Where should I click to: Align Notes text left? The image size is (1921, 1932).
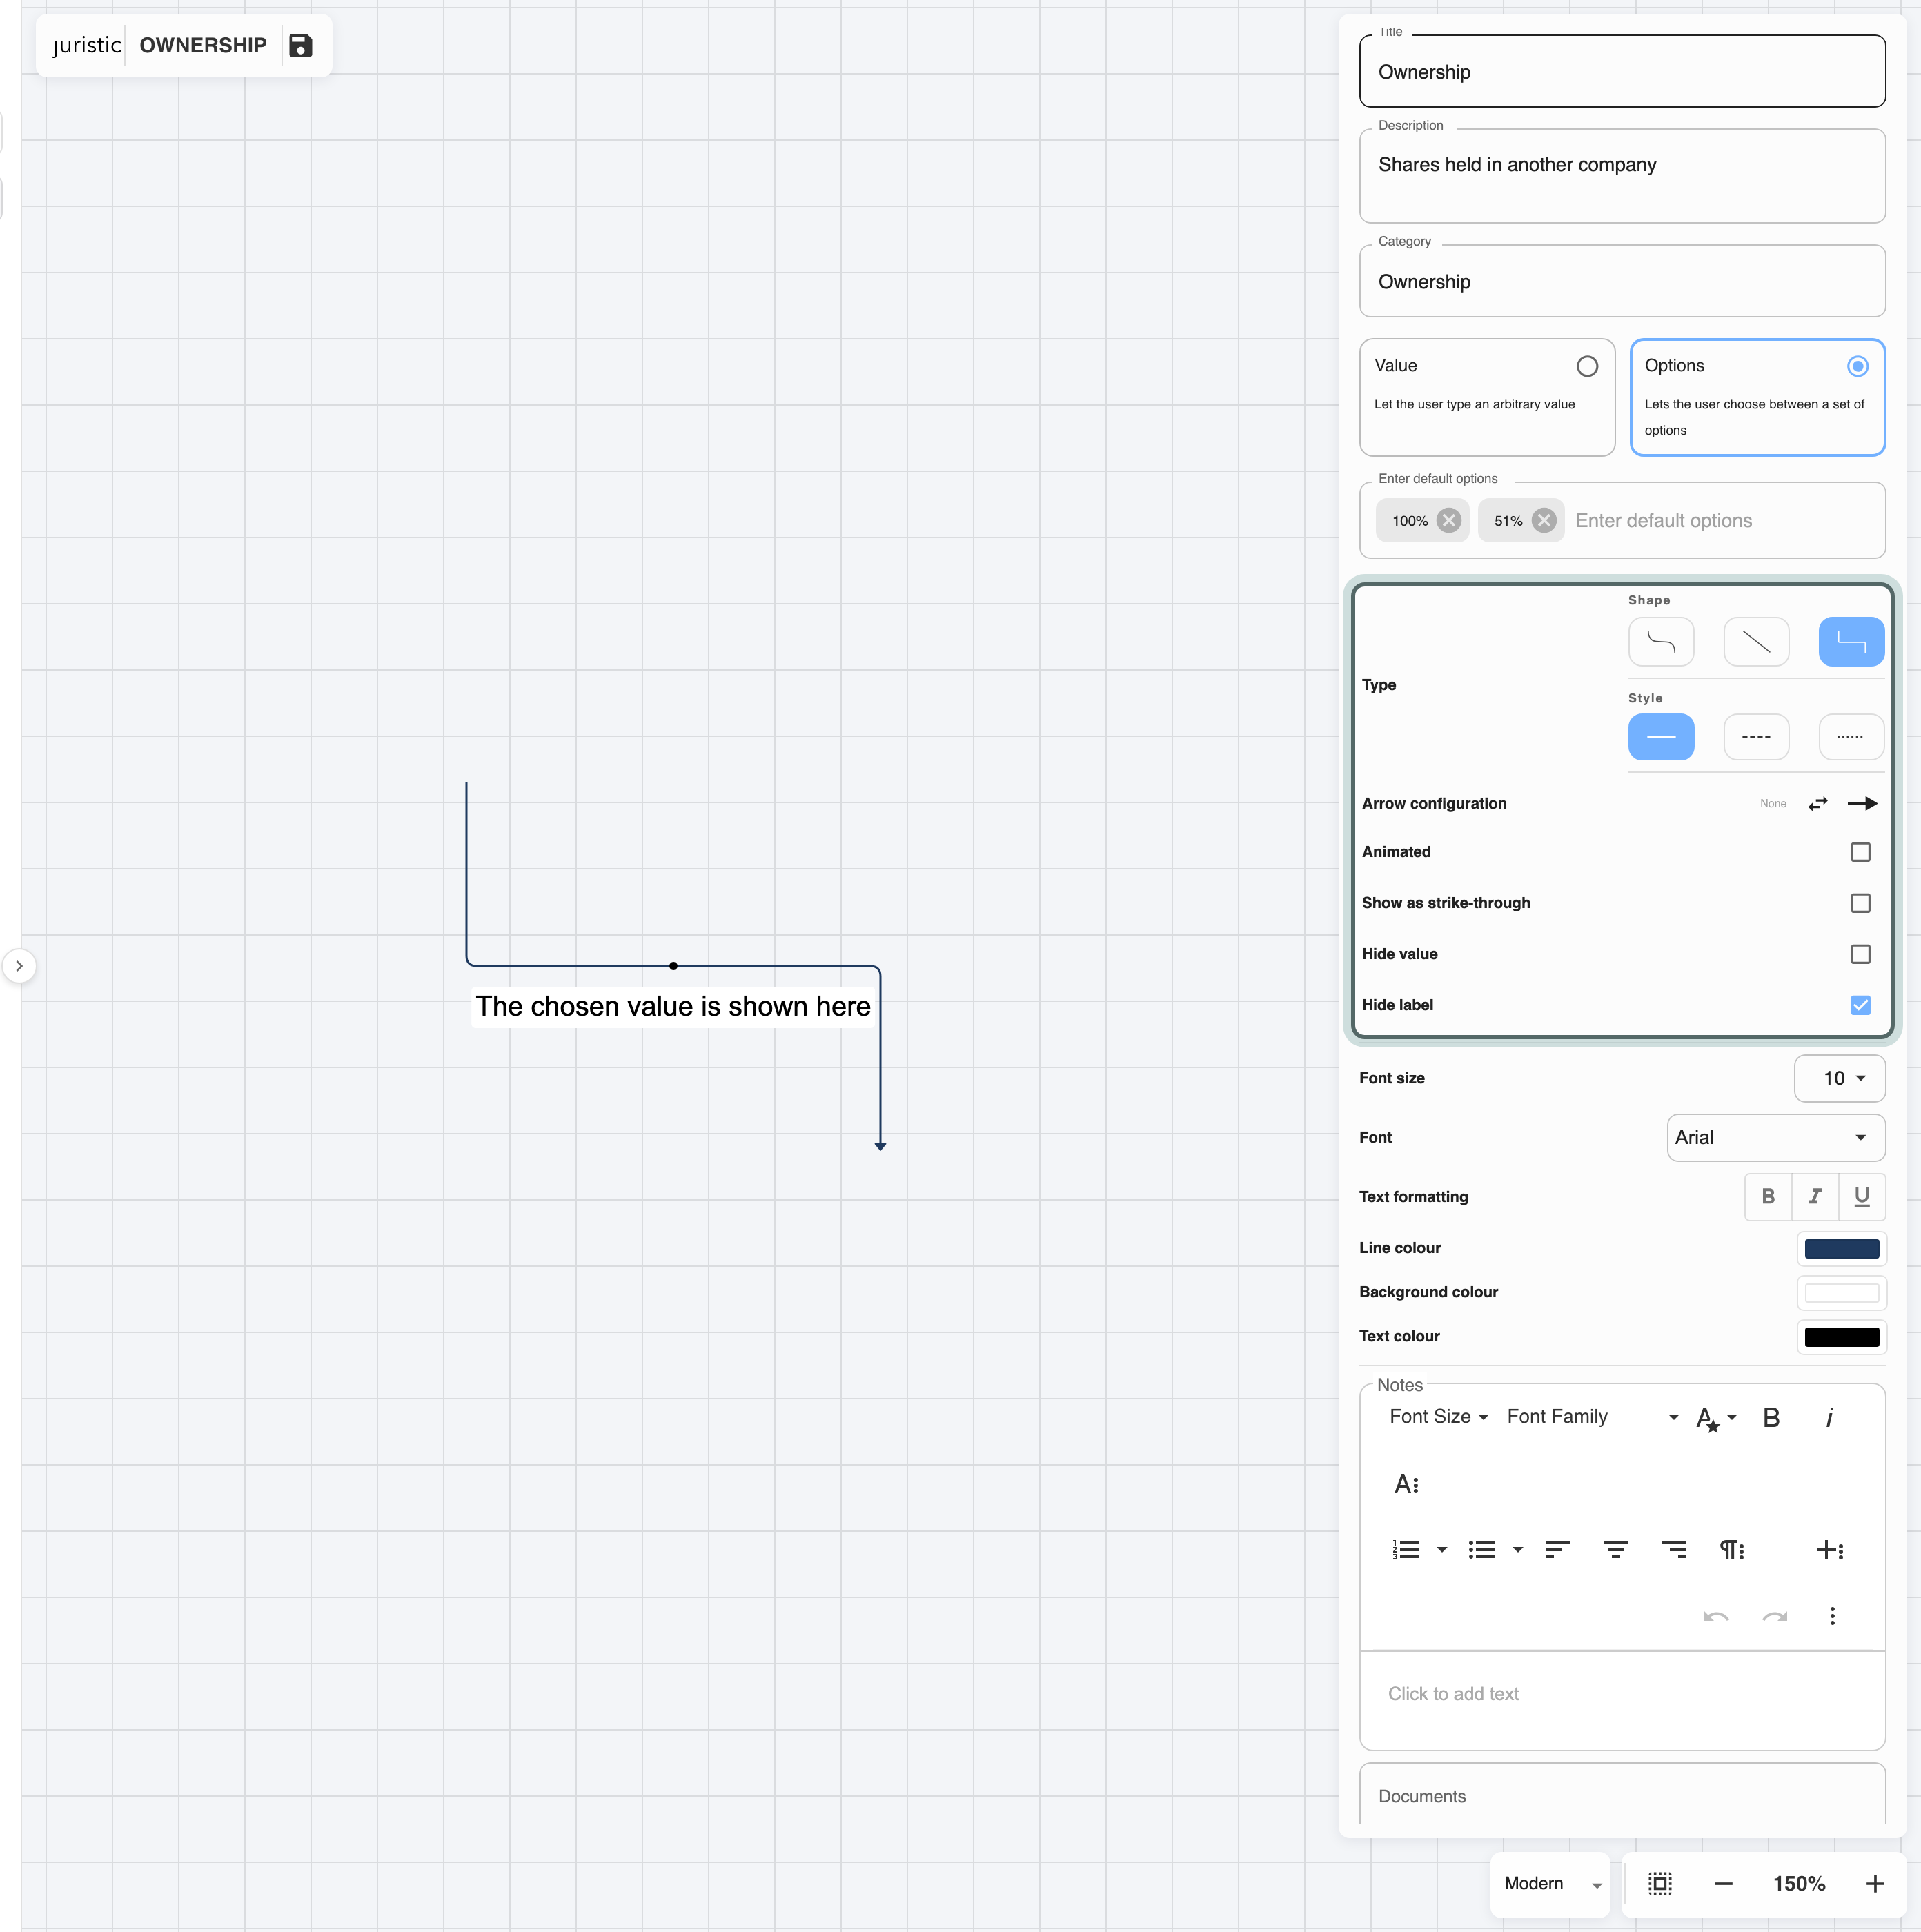coord(1557,1550)
